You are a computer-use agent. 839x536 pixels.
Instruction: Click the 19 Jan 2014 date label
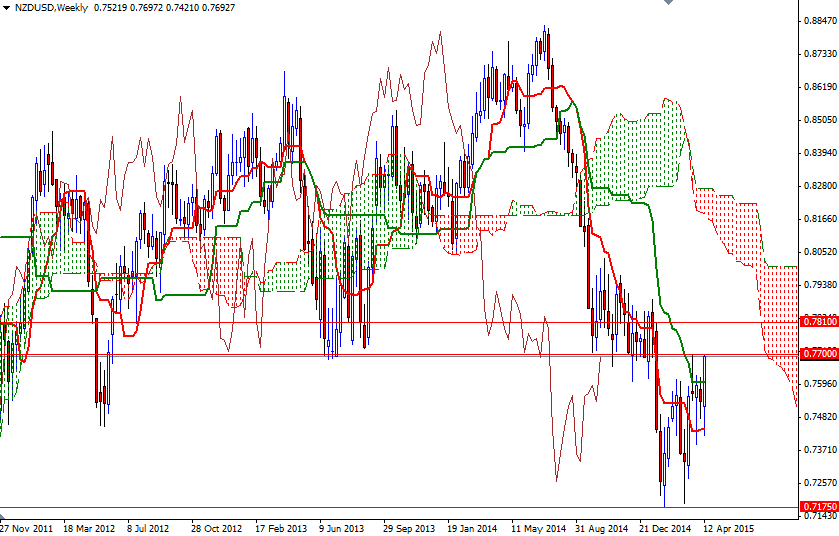tap(473, 529)
